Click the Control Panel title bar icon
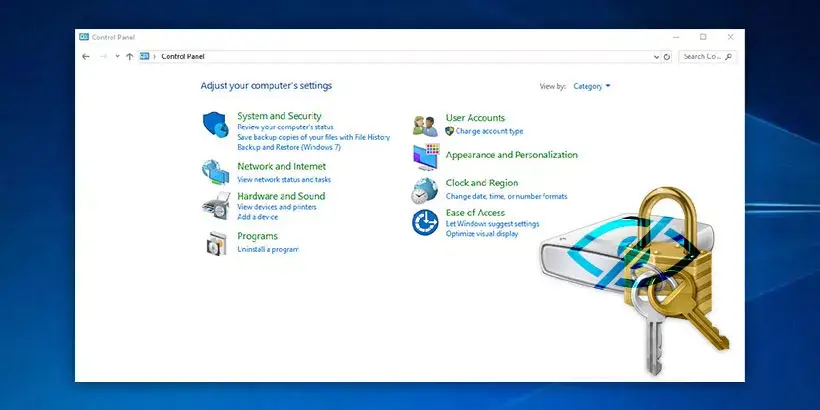The image size is (820, 410). (x=84, y=37)
